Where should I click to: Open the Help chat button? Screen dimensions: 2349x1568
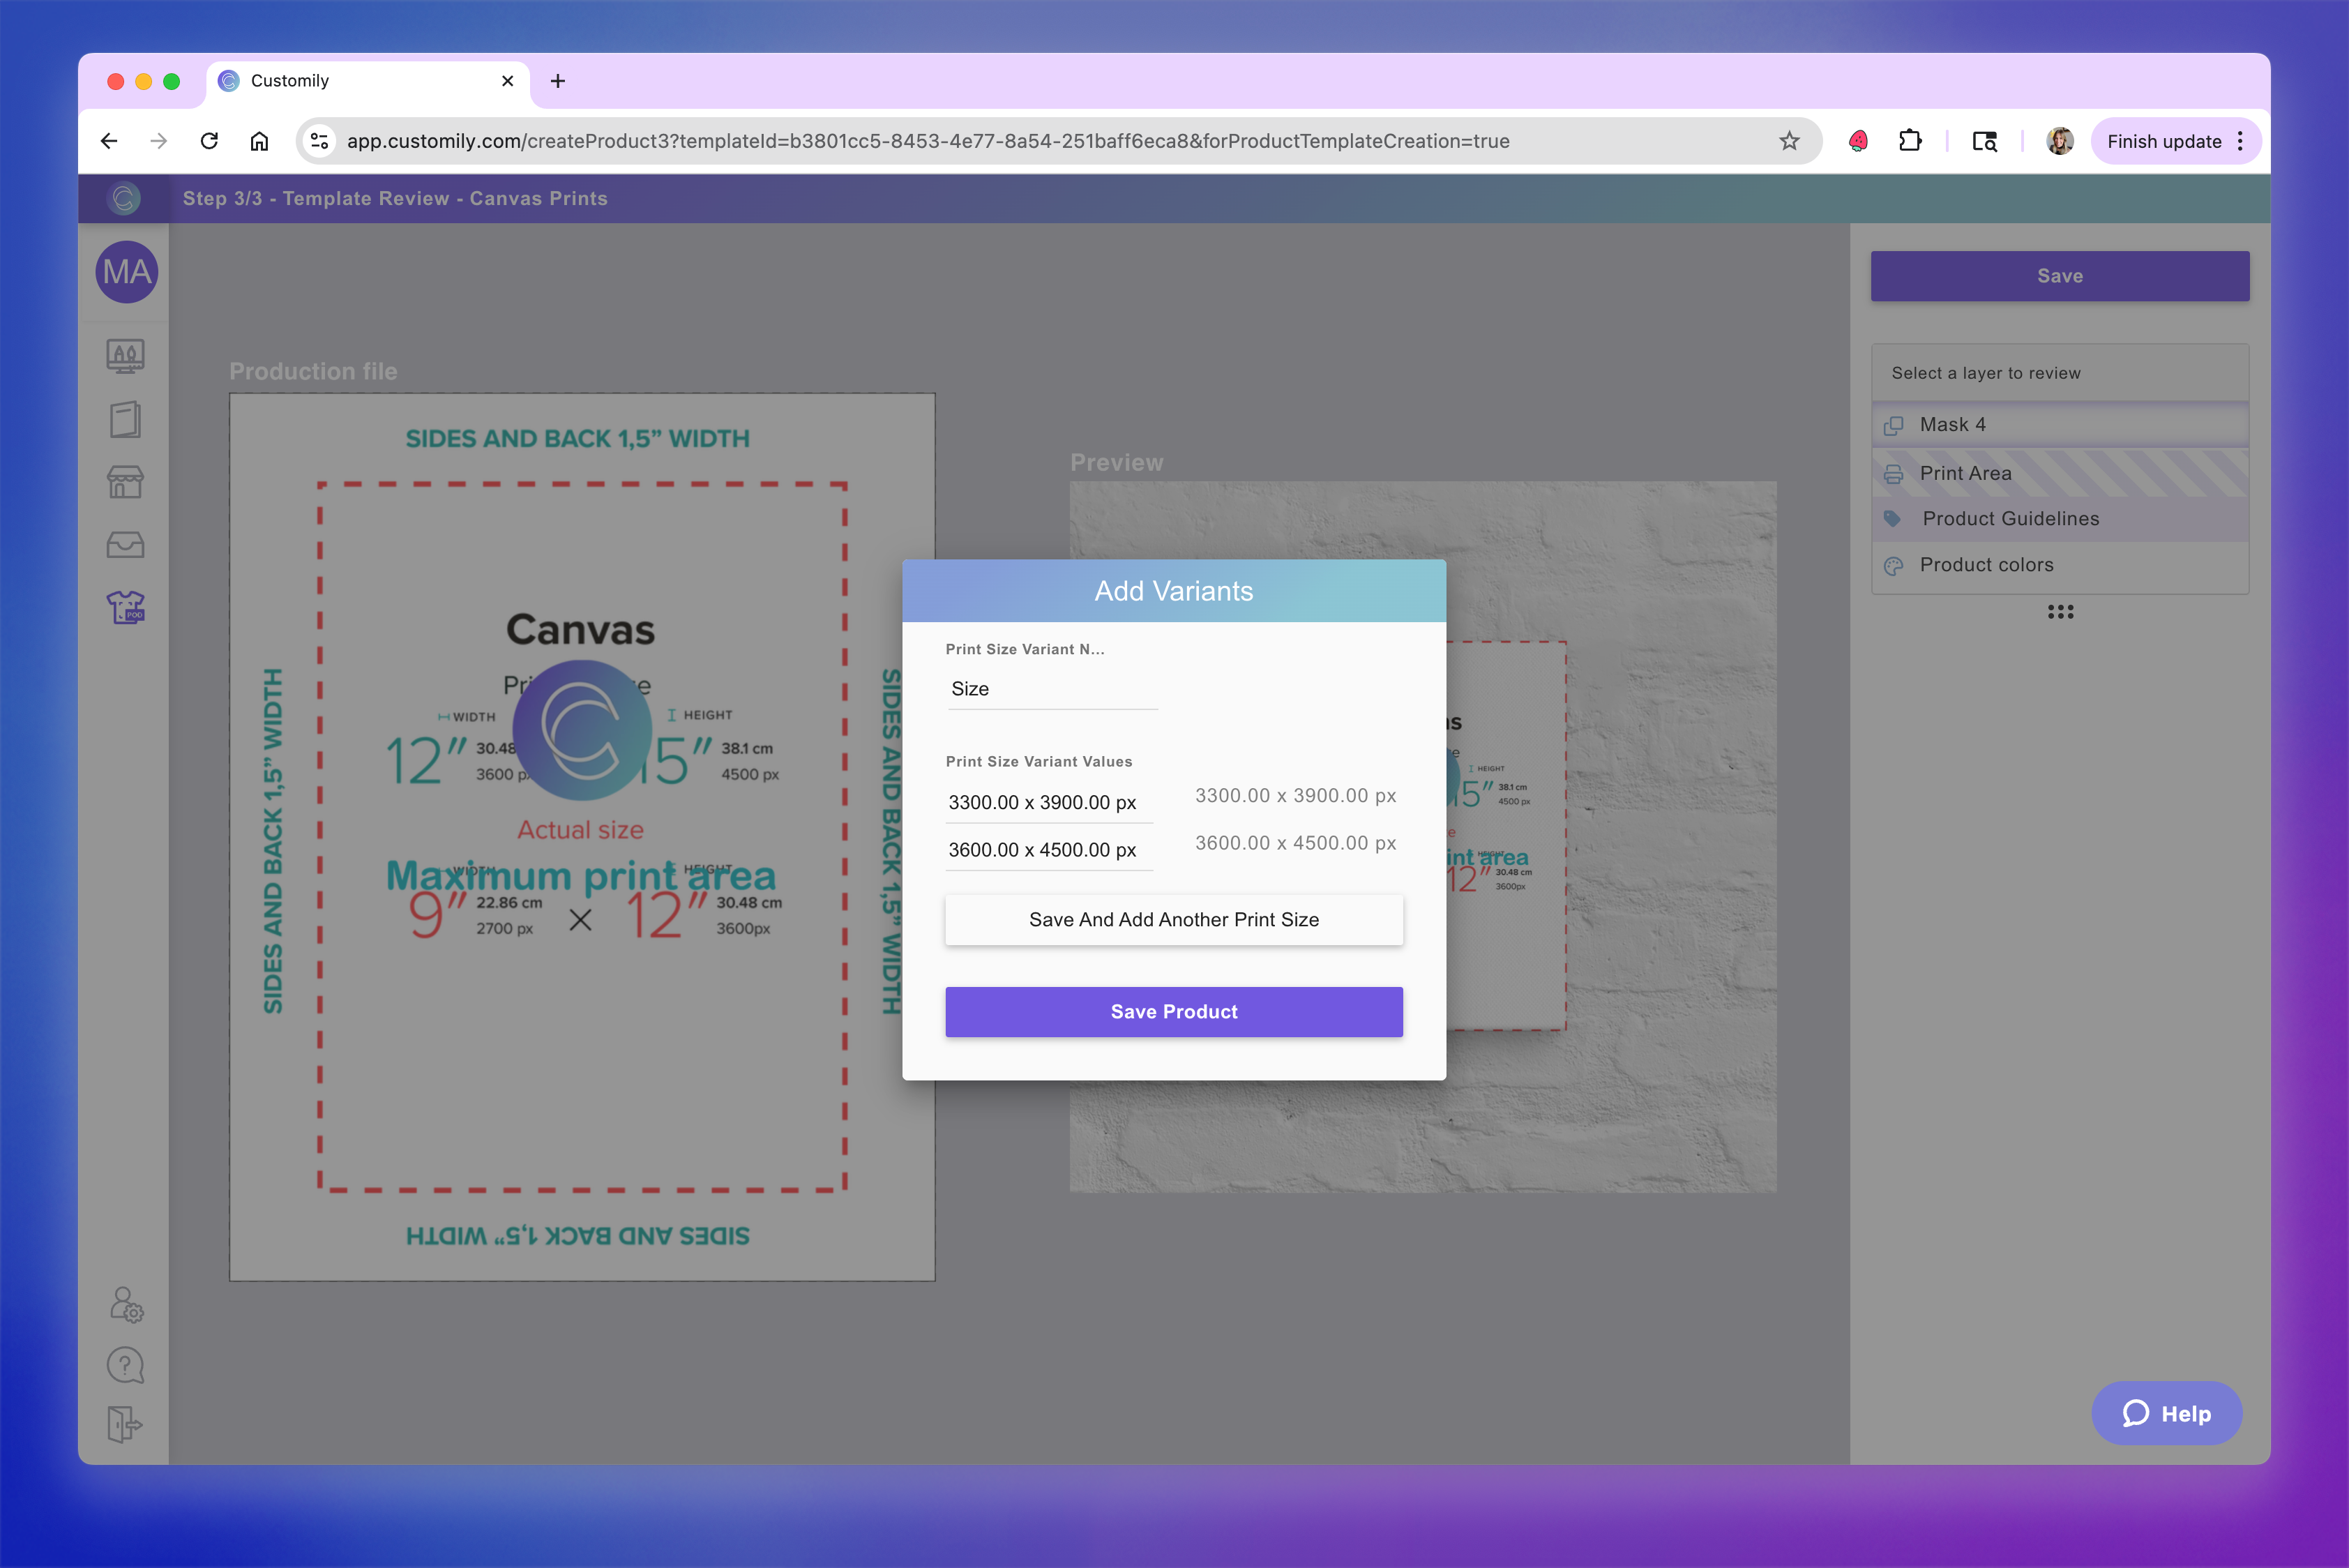(2166, 1413)
